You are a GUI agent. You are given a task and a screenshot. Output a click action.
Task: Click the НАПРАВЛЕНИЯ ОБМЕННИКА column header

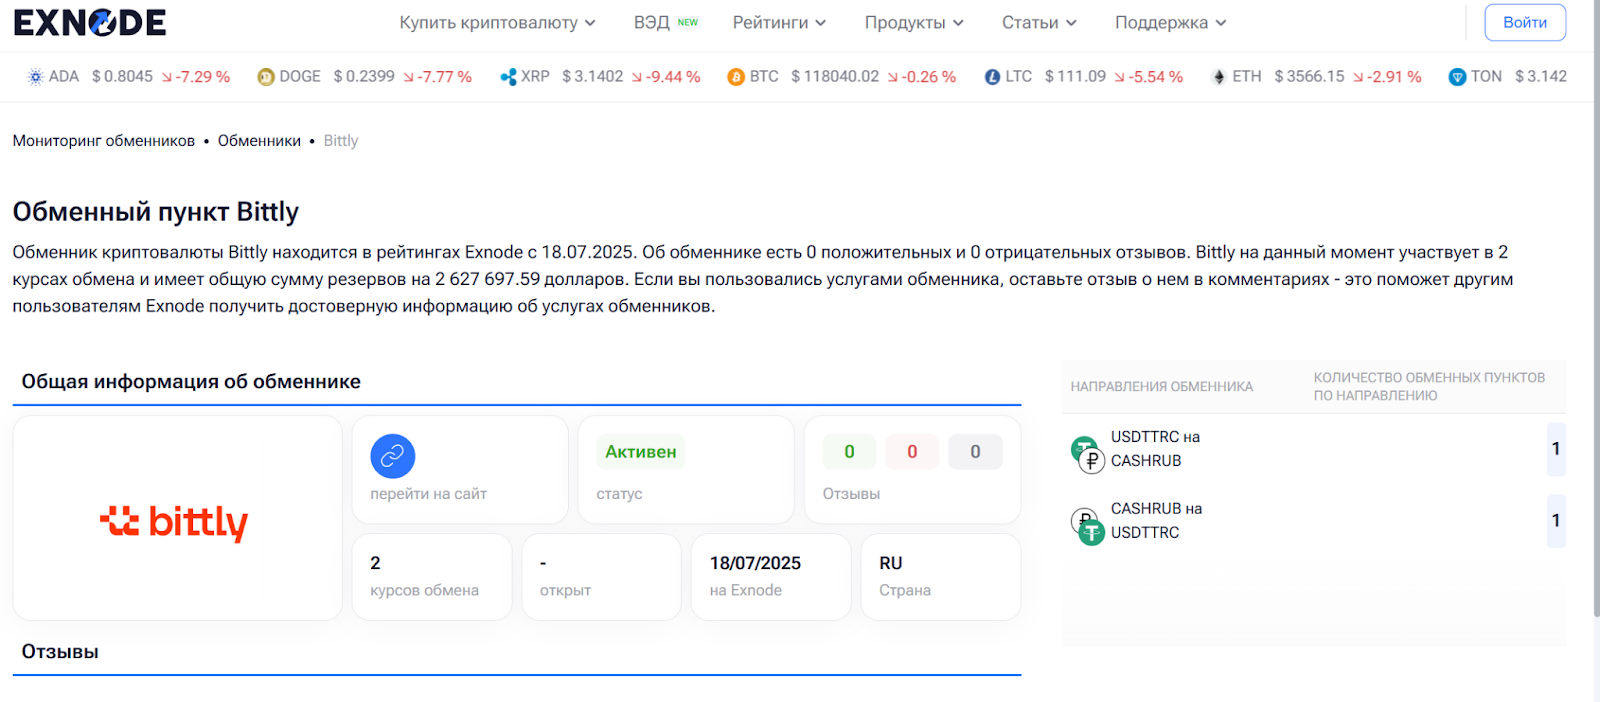pyautogui.click(x=1161, y=387)
